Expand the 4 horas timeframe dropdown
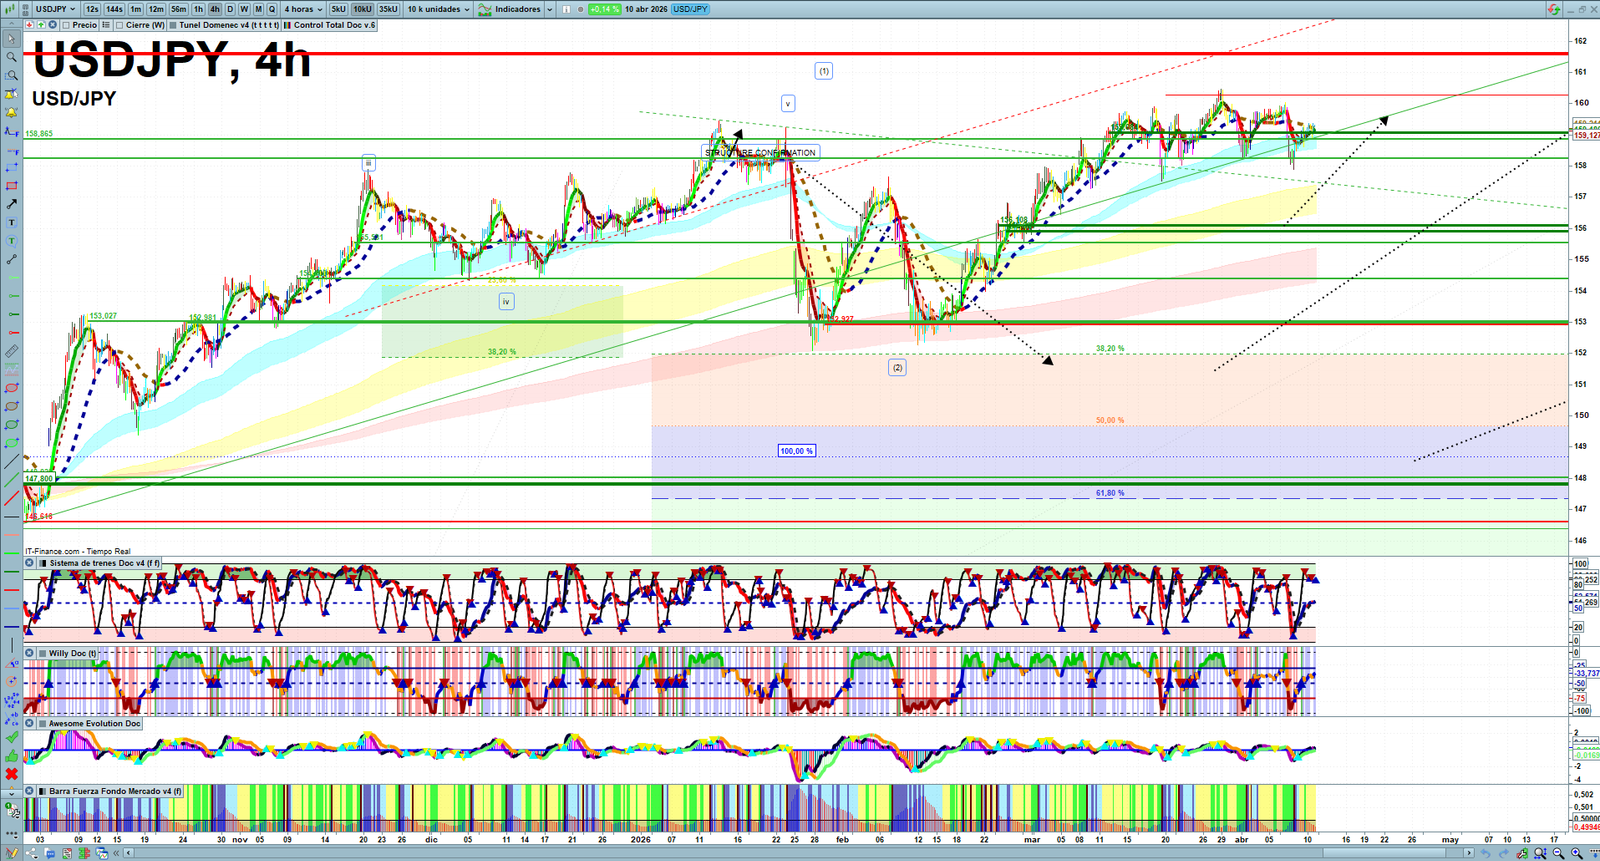Screen dimensions: 1600x861 click(x=303, y=9)
